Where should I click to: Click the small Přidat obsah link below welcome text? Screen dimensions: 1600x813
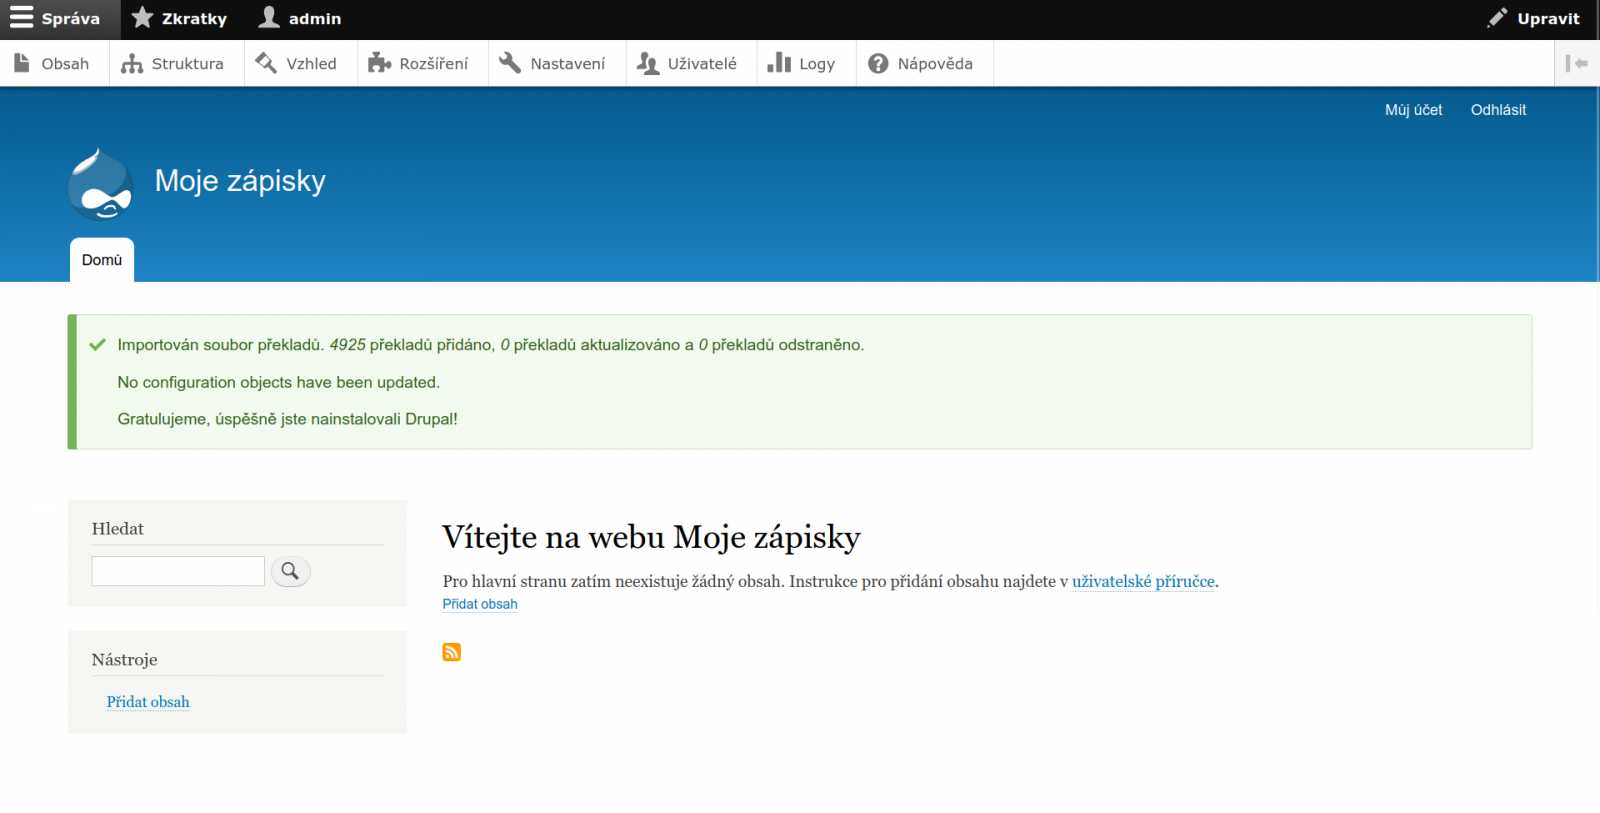[480, 604]
